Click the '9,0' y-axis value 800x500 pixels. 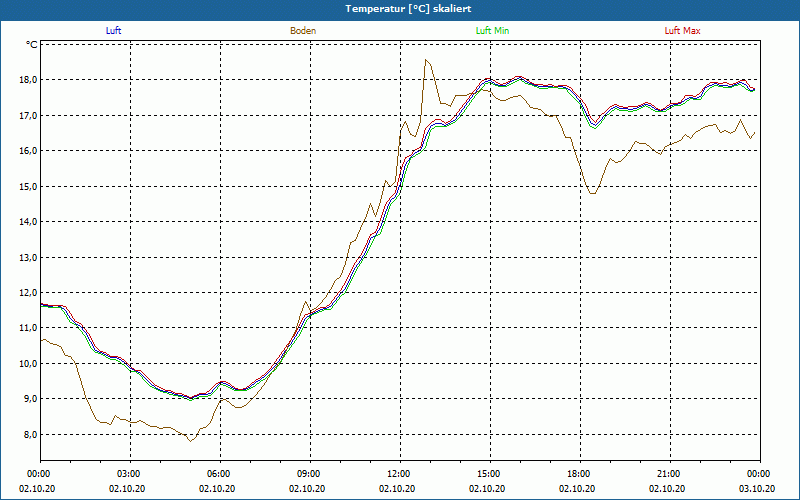(31, 399)
